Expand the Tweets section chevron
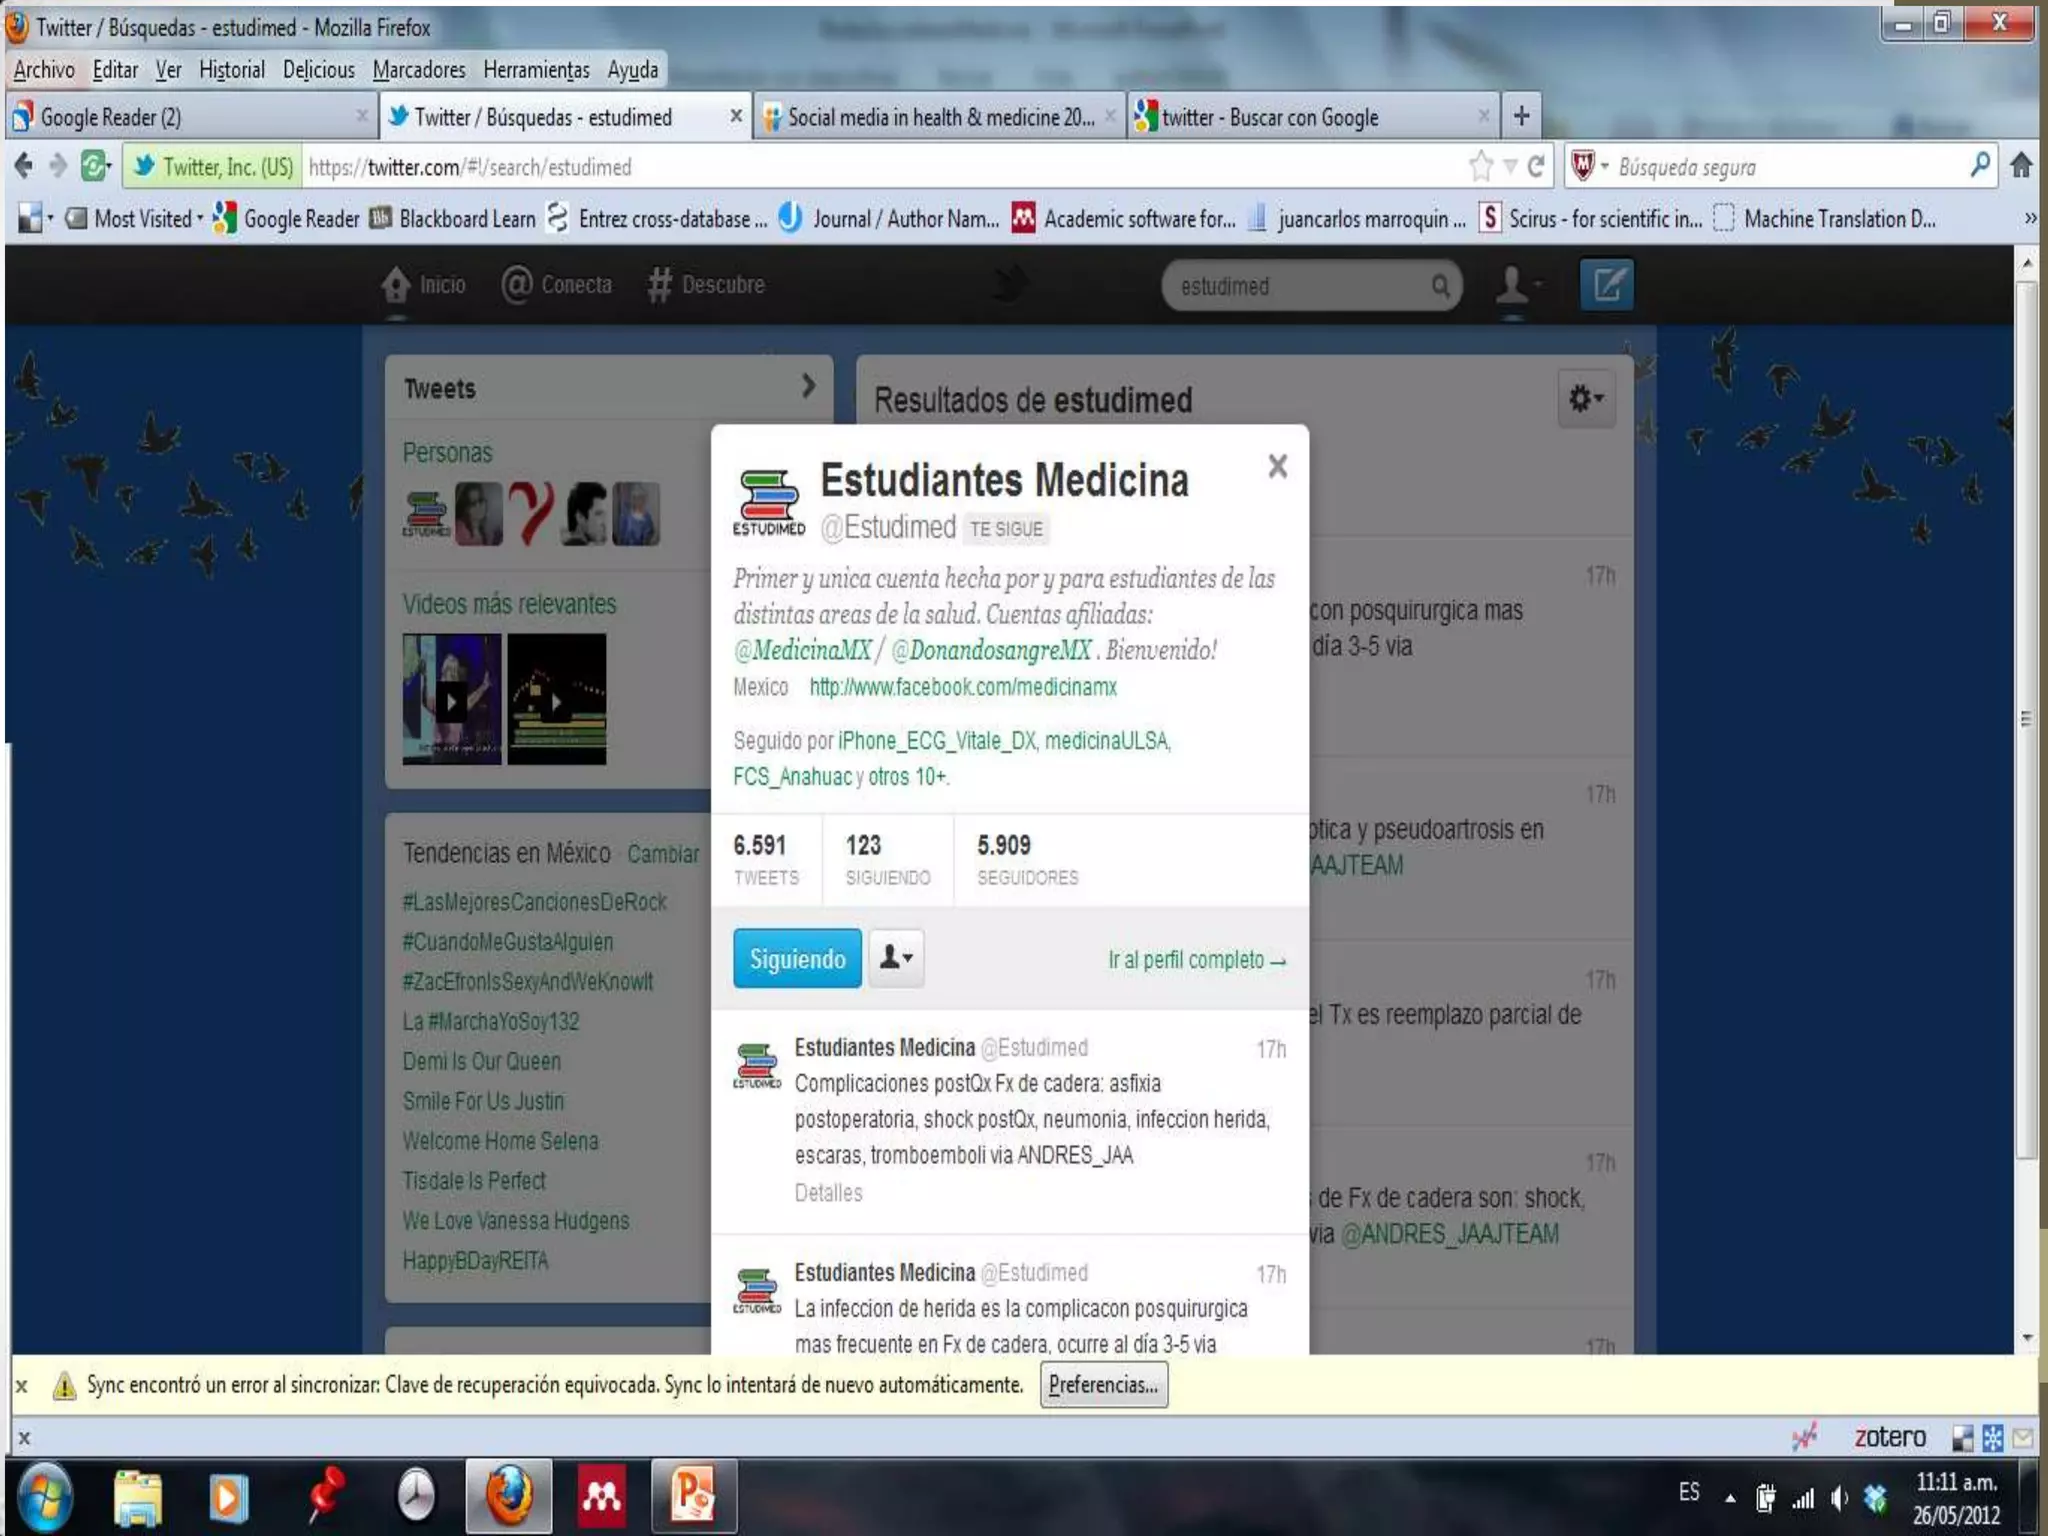The image size is (2048, 1536). click(808, 386)
